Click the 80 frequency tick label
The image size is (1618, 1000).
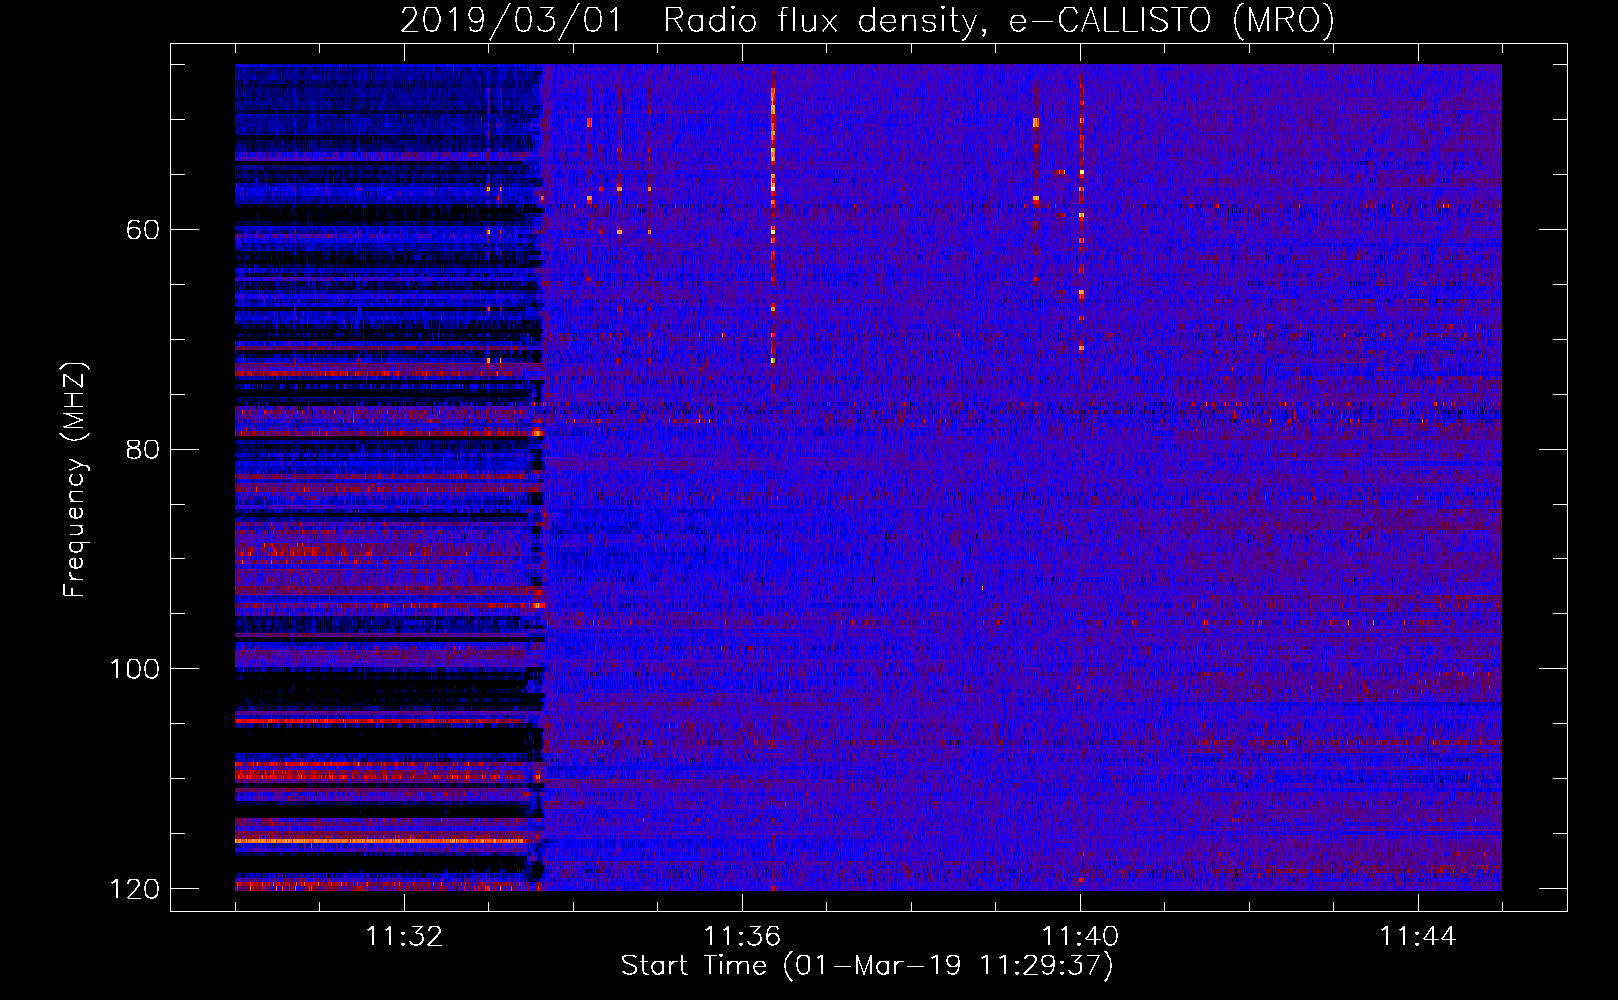143,449
